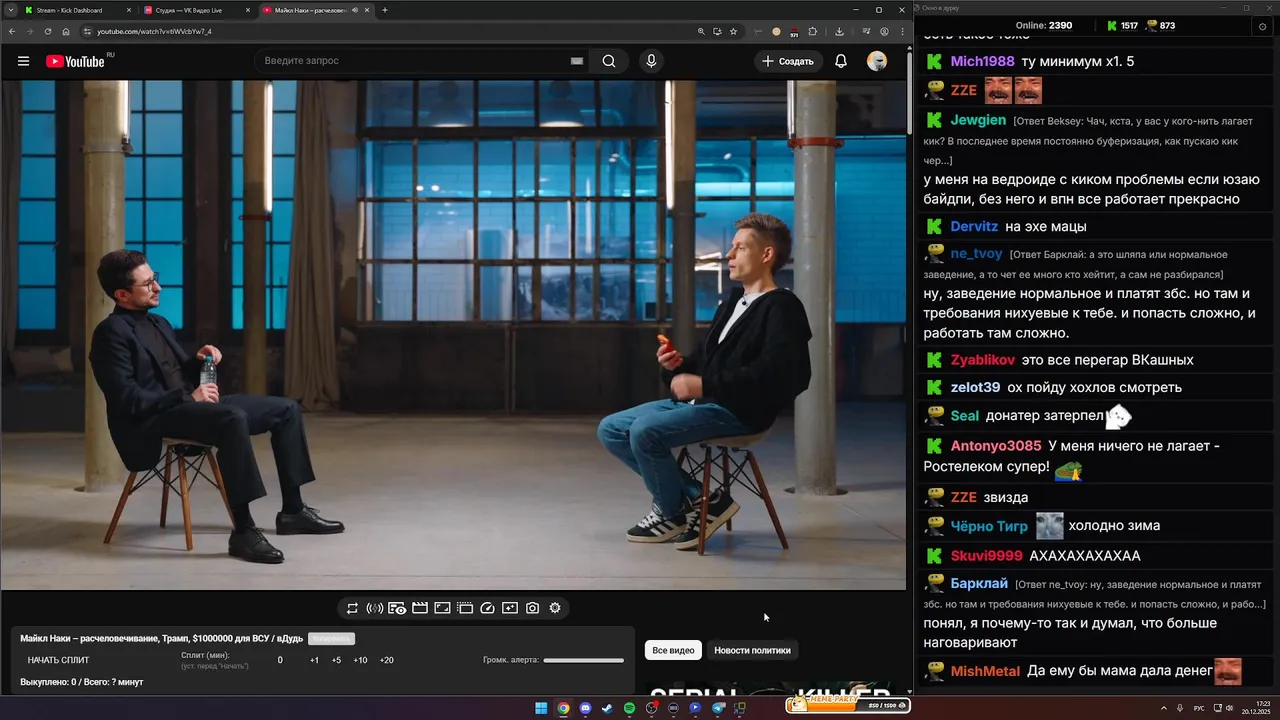
Task: Open the YouTube hamburger guide menu
Action: pyautogui.click(x=23, y=61)
